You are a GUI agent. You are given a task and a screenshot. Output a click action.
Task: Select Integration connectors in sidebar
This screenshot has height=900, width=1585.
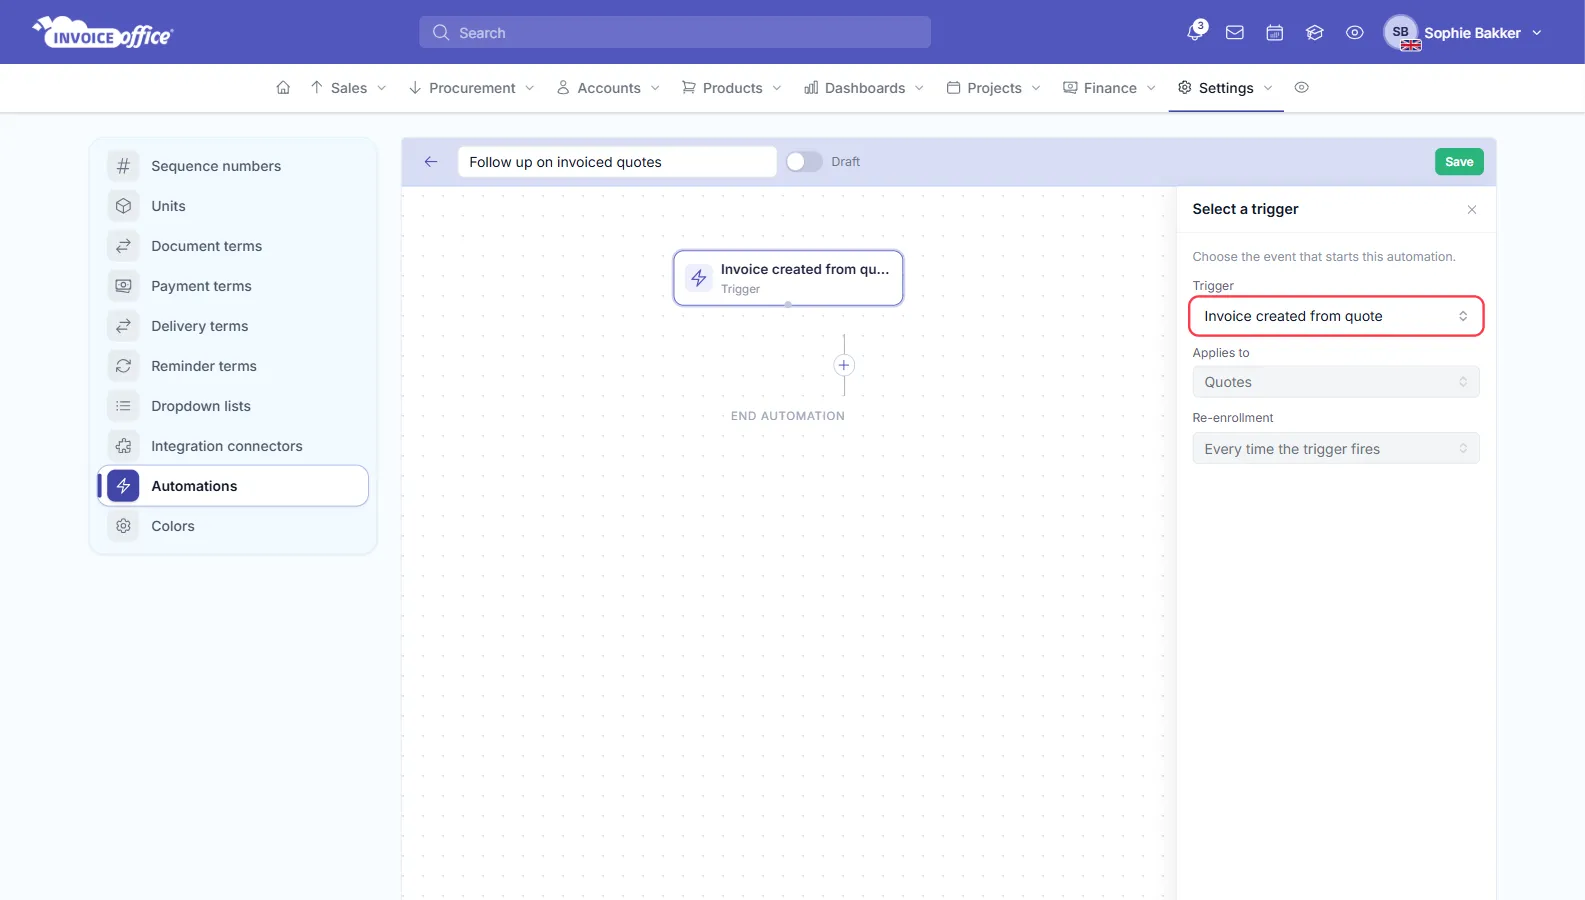click(233, 445)
